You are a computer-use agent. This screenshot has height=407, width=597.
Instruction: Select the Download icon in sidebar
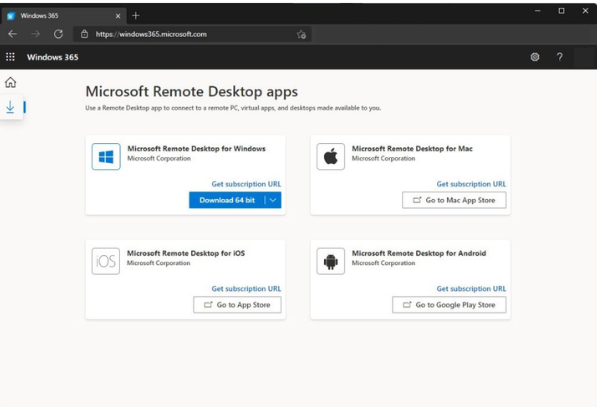click(10, 107)
